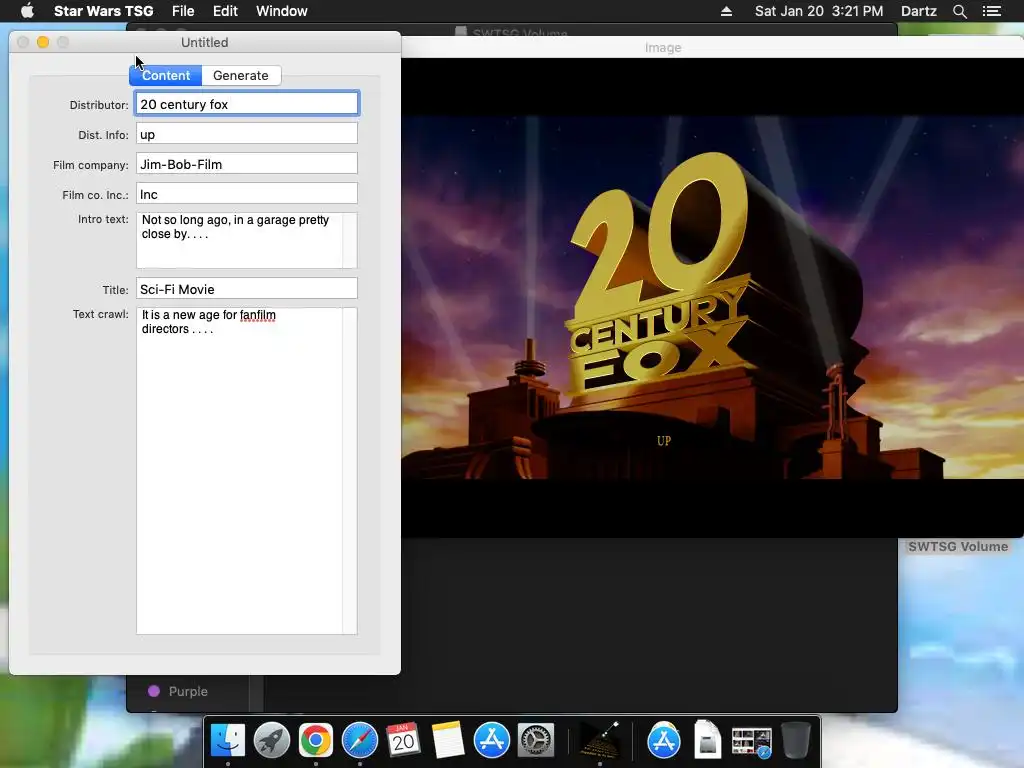Click the 20th Century Fox preview image

[x=712, y=298]
